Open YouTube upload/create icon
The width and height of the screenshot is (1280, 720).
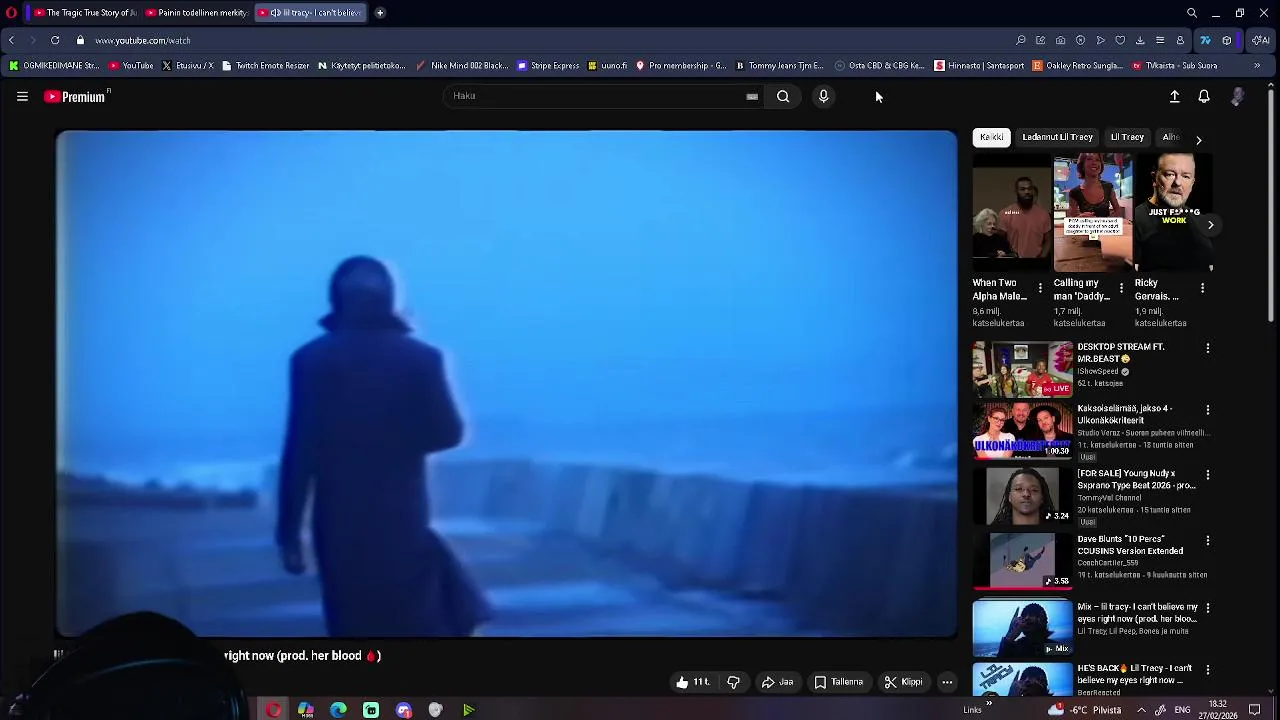[1175, 97]
